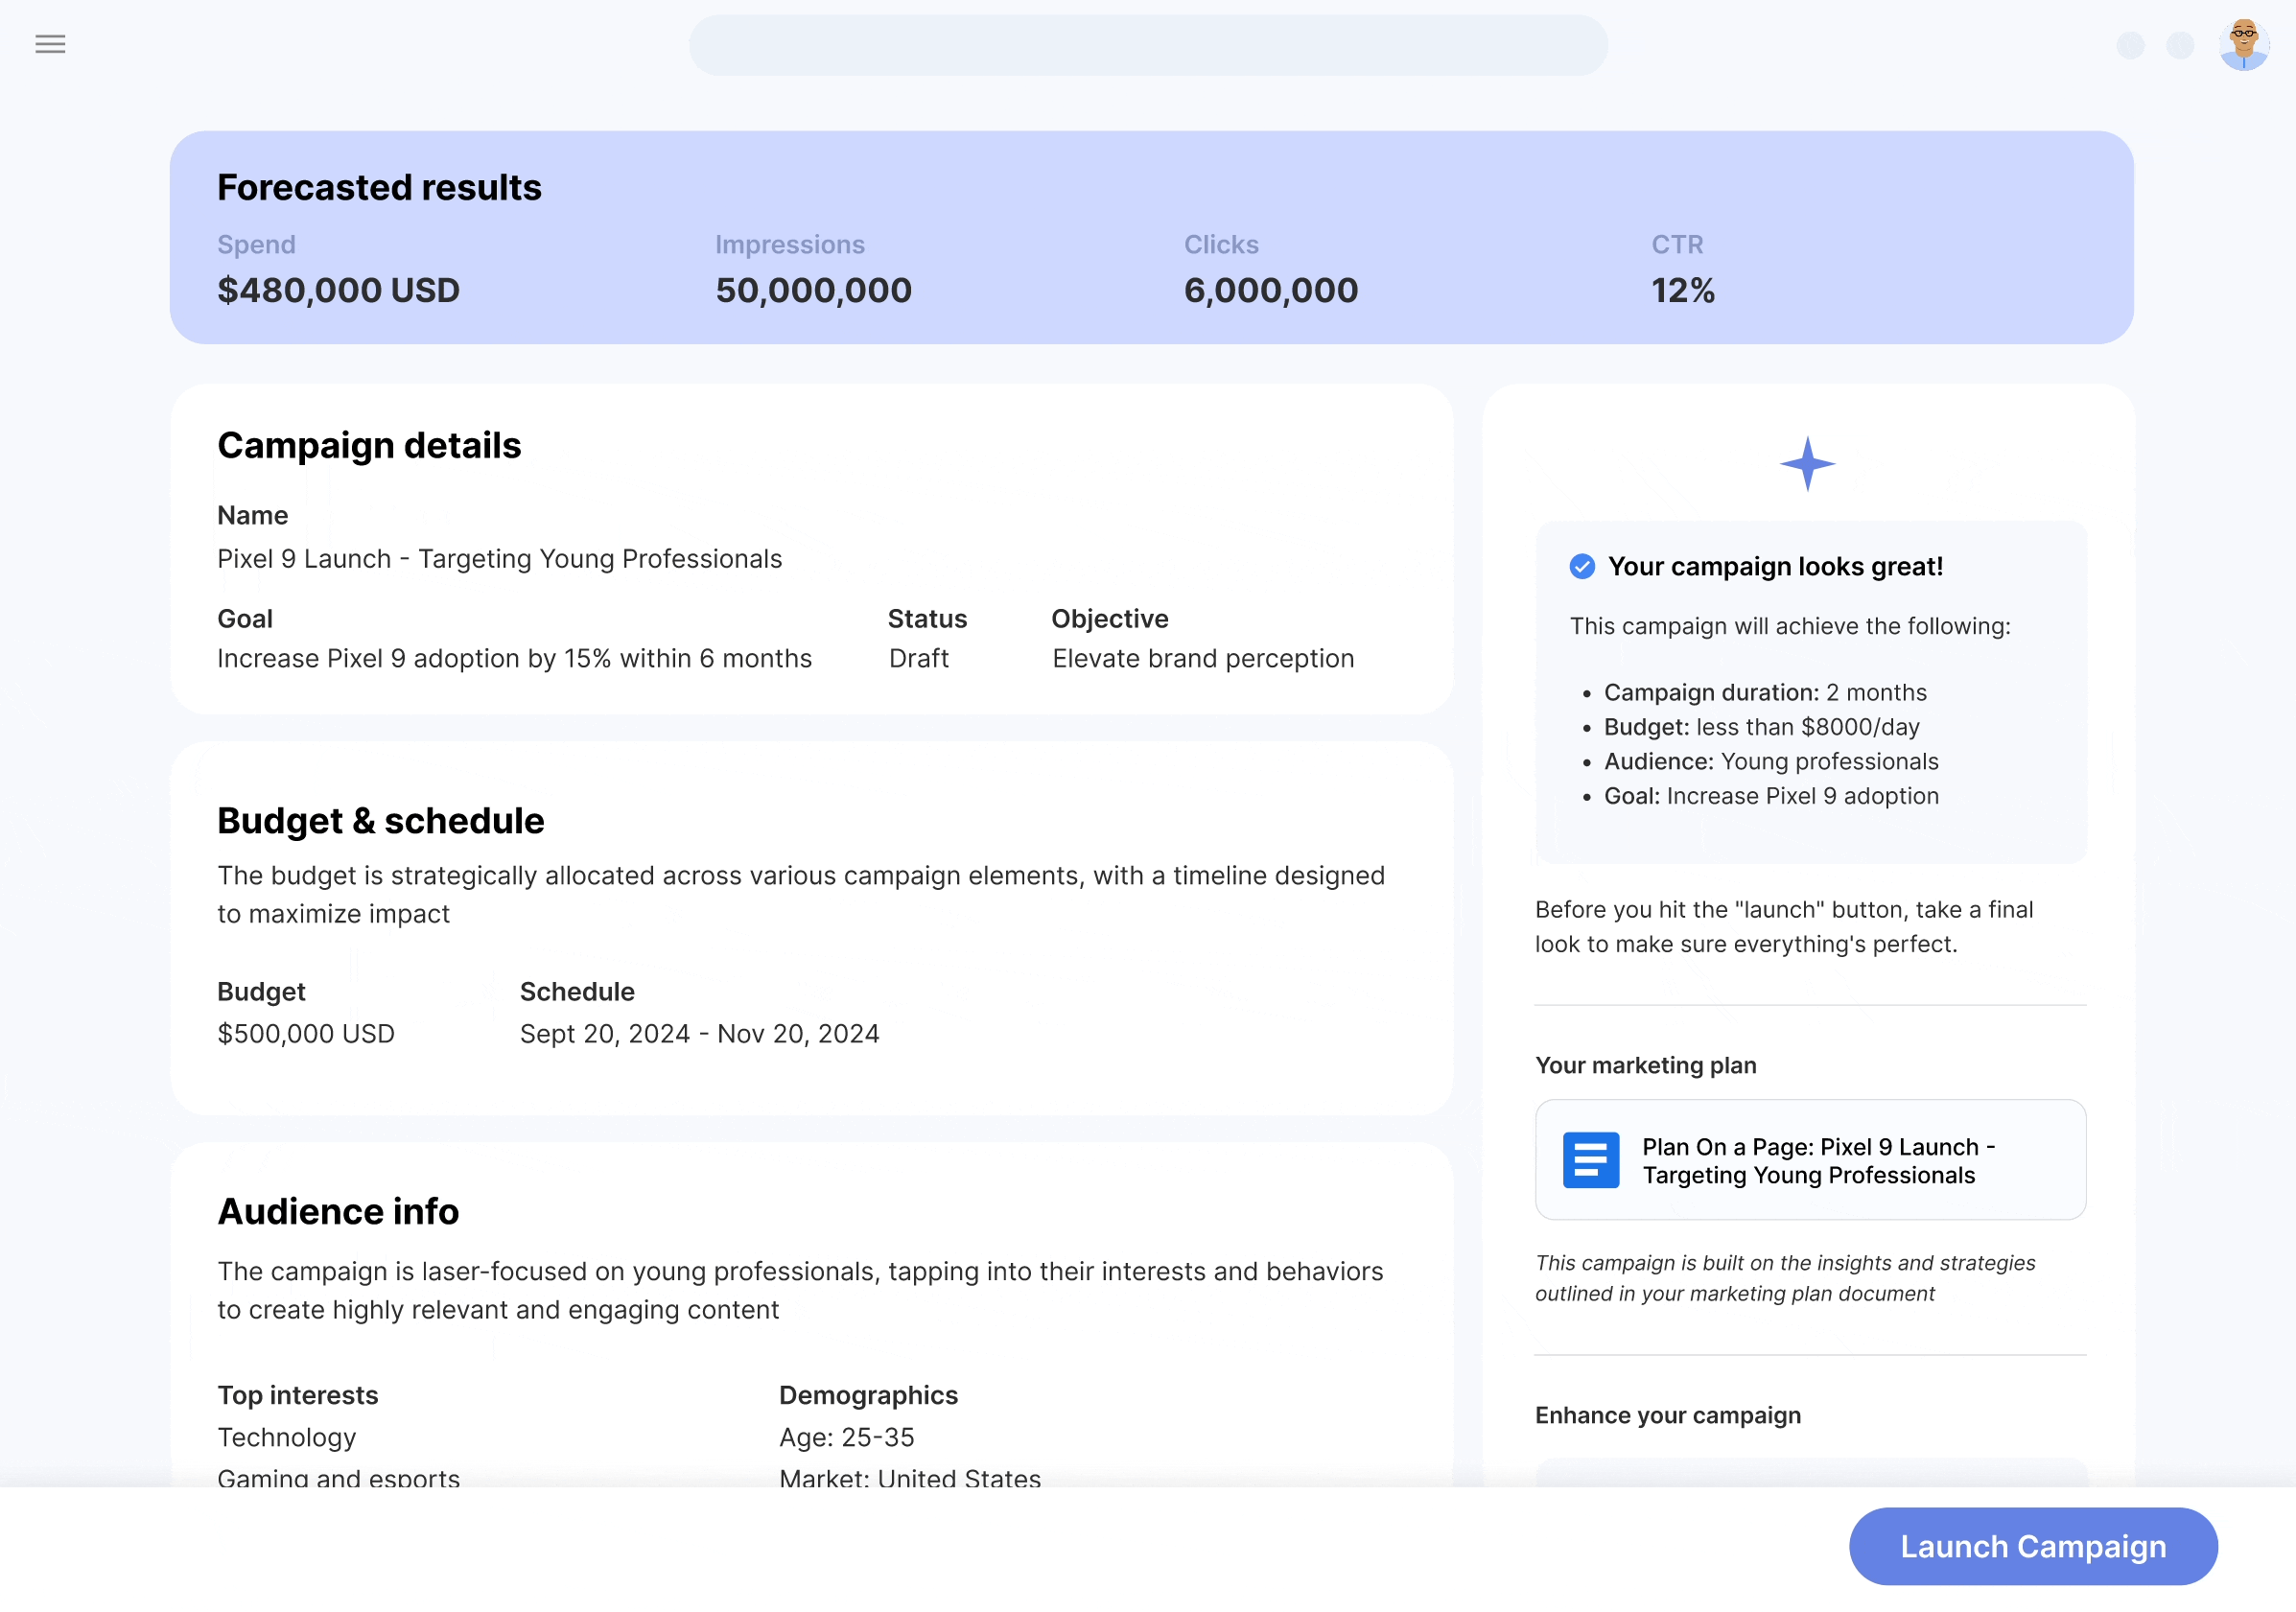
Task: Click the search bar at the top
Action: coord(1148,46)
